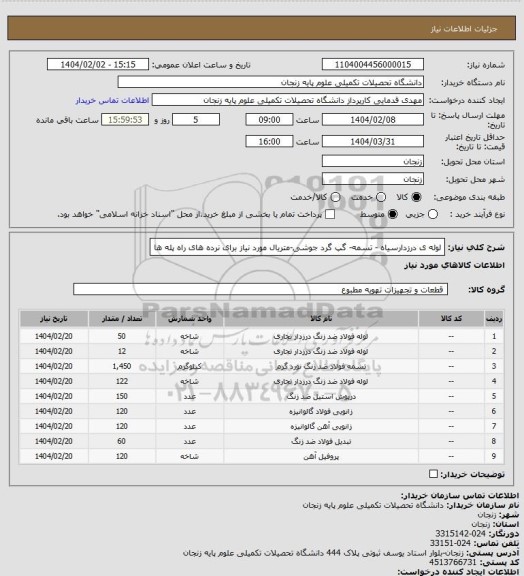Viewport: 524px width, 576px height.
Task: Click the fax number 3315142-024
Action: click(460, 533)
